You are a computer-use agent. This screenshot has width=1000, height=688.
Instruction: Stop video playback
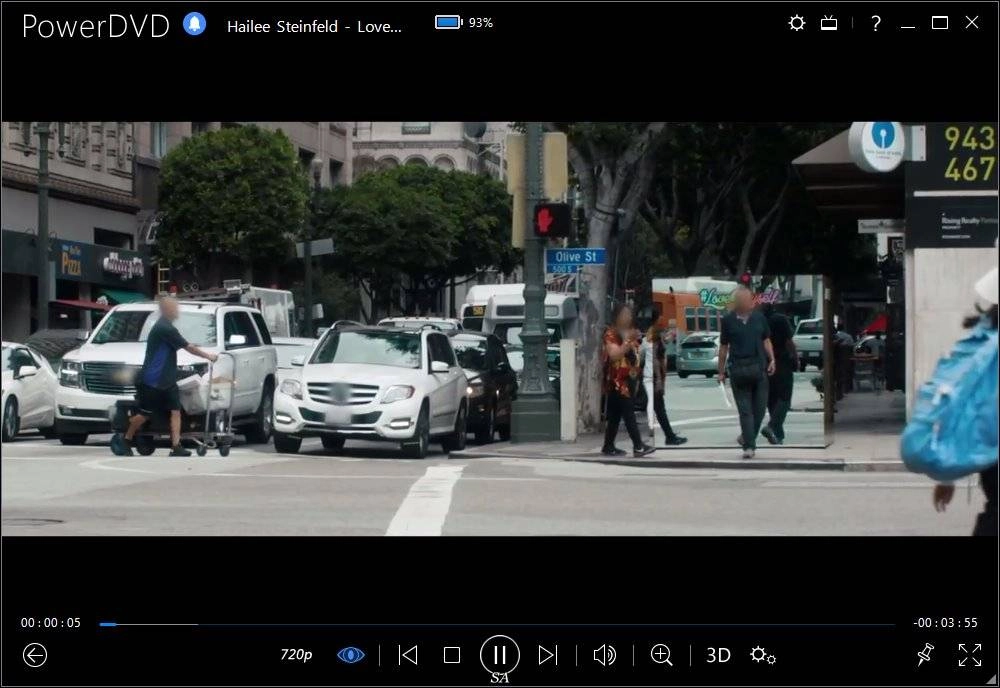(x=452, y=655)
